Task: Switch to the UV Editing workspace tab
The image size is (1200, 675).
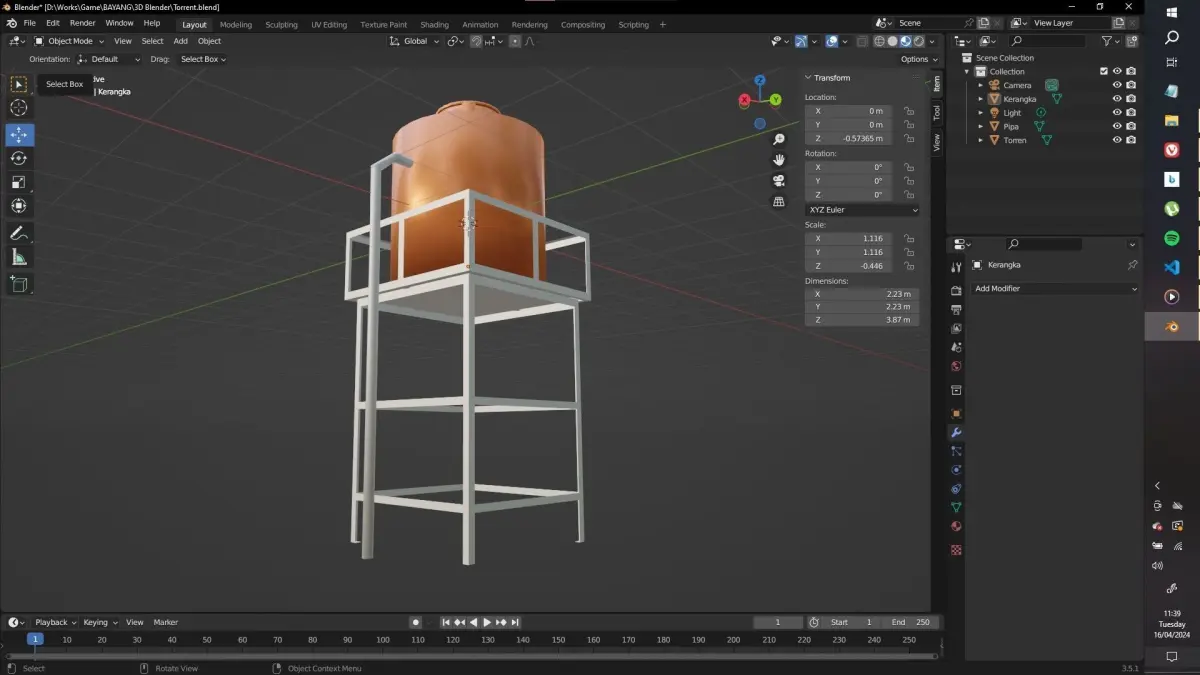Action: point(329,24)
